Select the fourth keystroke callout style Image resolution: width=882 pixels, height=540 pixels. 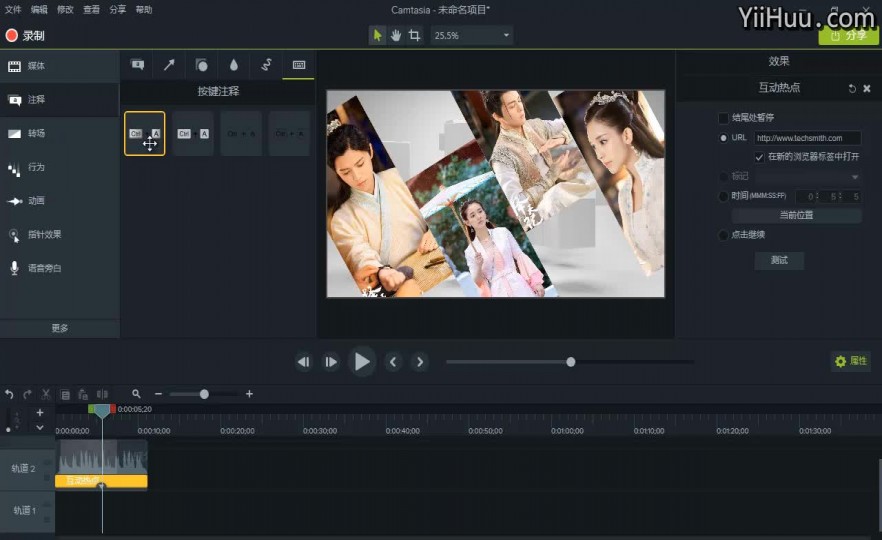(289, 133)
